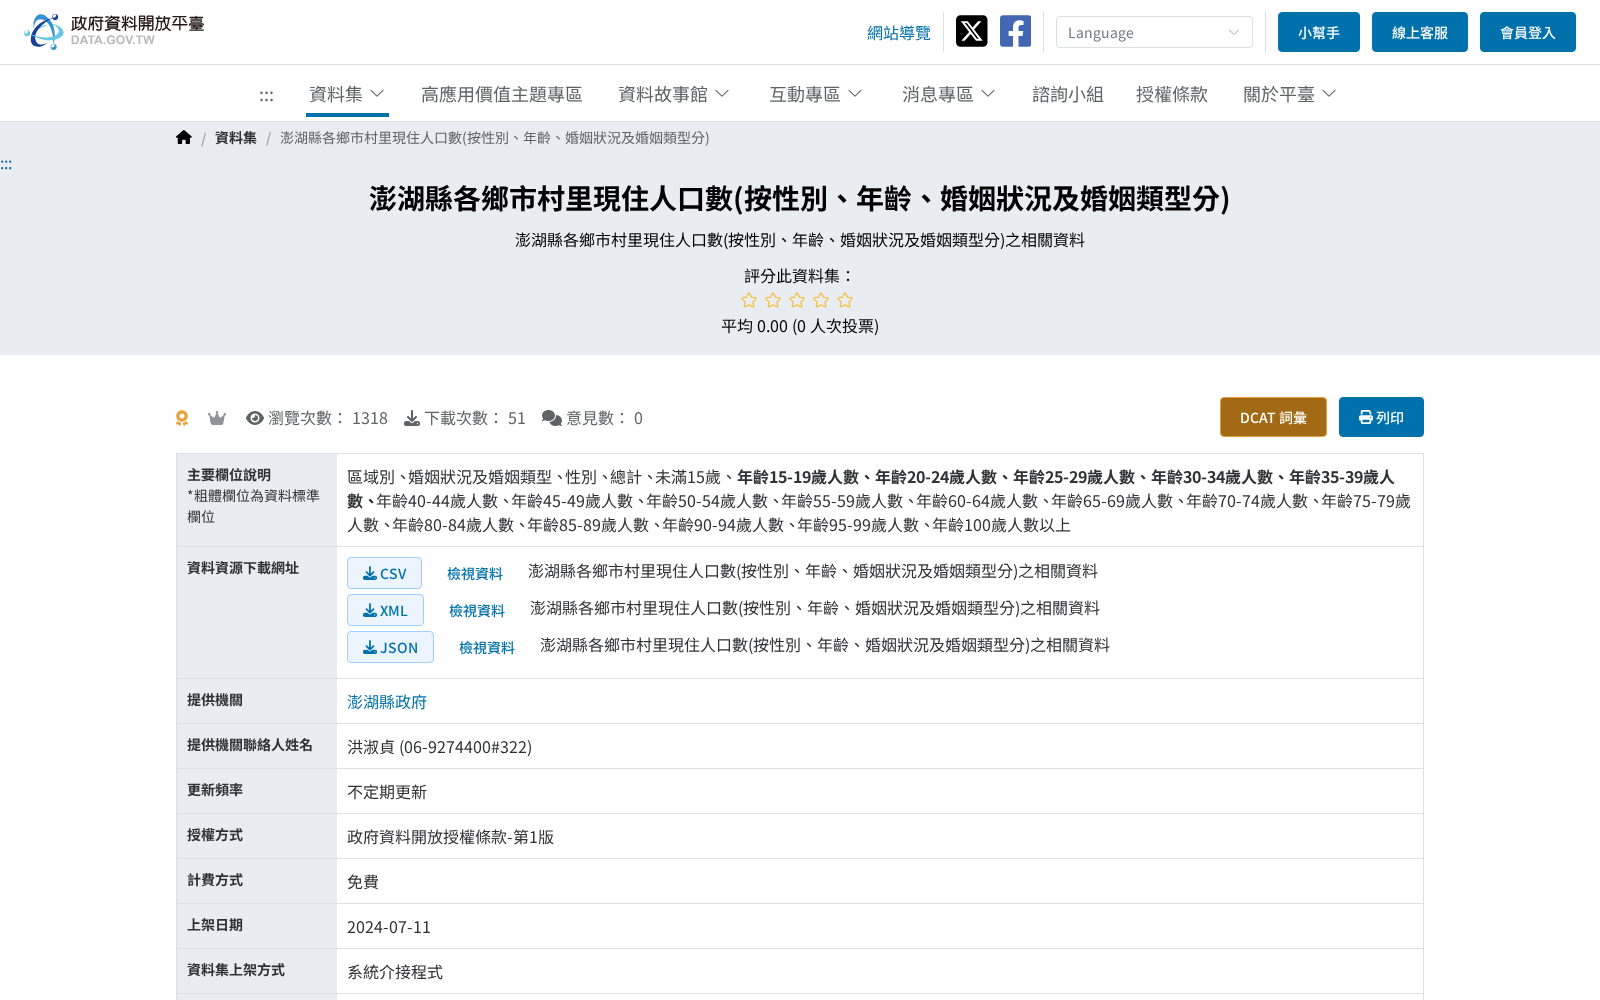Screen dimensions: 1600x1000
Task: Rate dataset with the second star
Action: (773, 300)
